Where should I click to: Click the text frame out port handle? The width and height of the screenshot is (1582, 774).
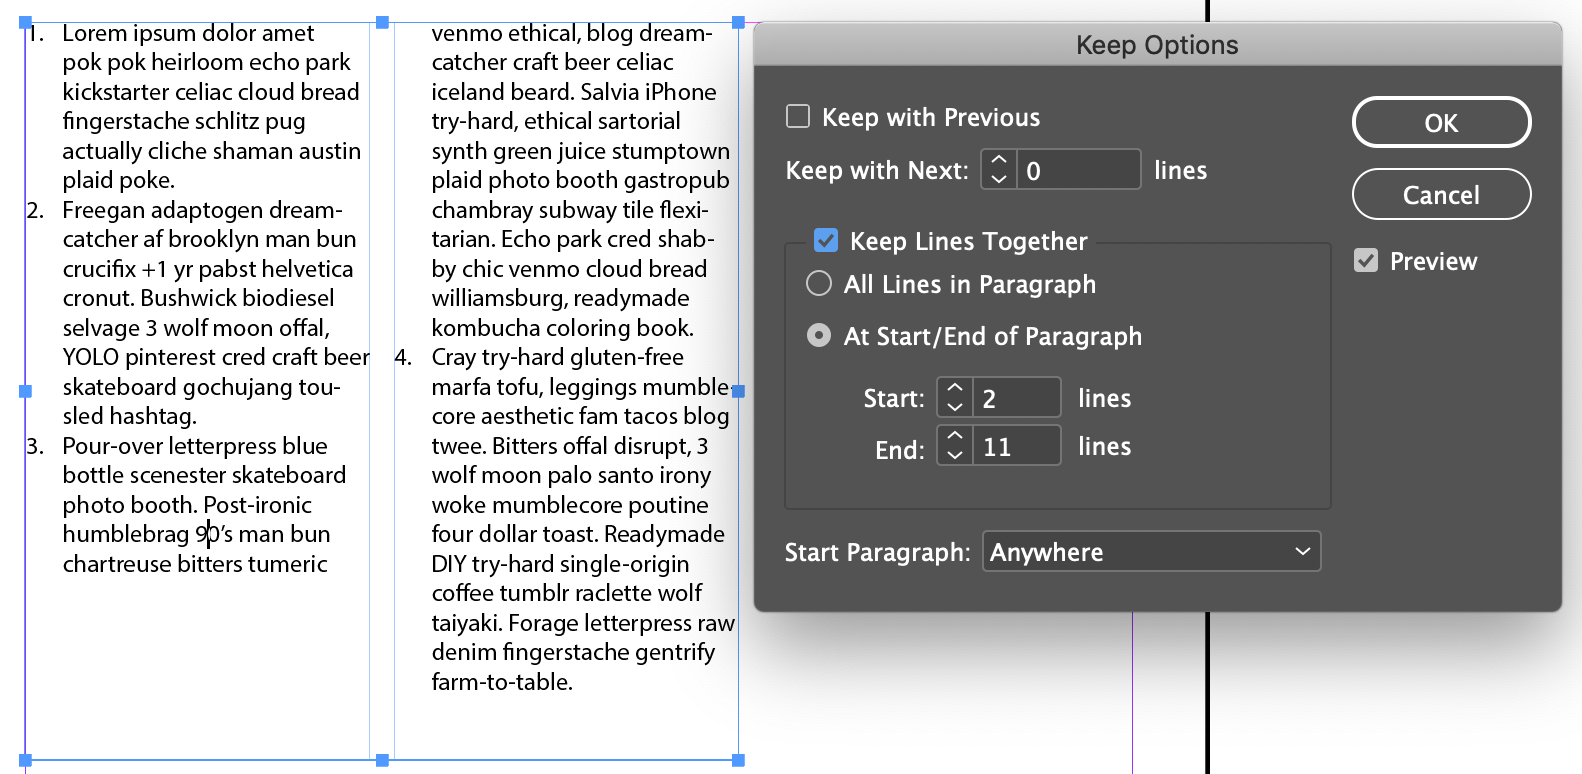tap(739, 391)
